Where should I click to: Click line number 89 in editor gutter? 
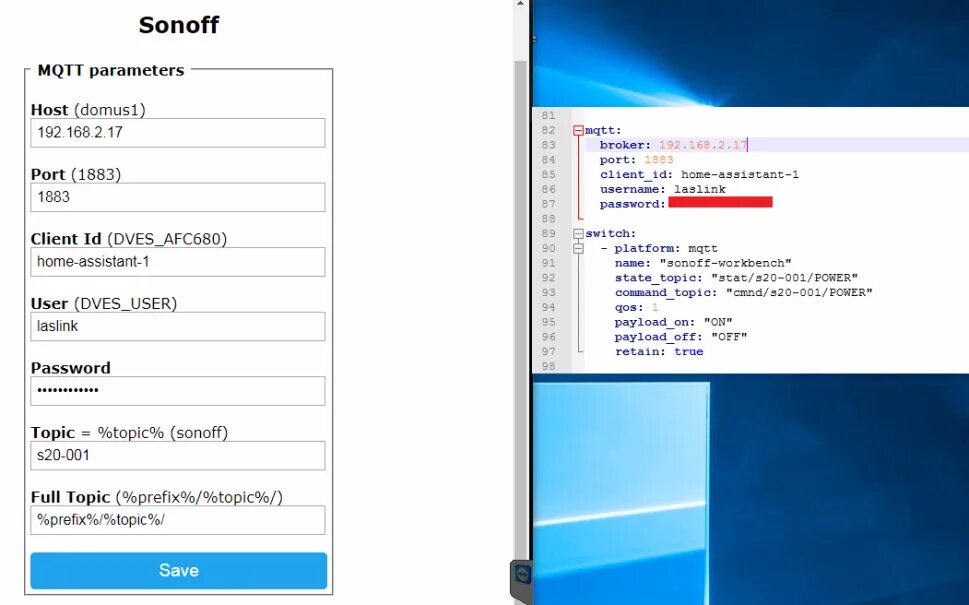coord(548,234)
